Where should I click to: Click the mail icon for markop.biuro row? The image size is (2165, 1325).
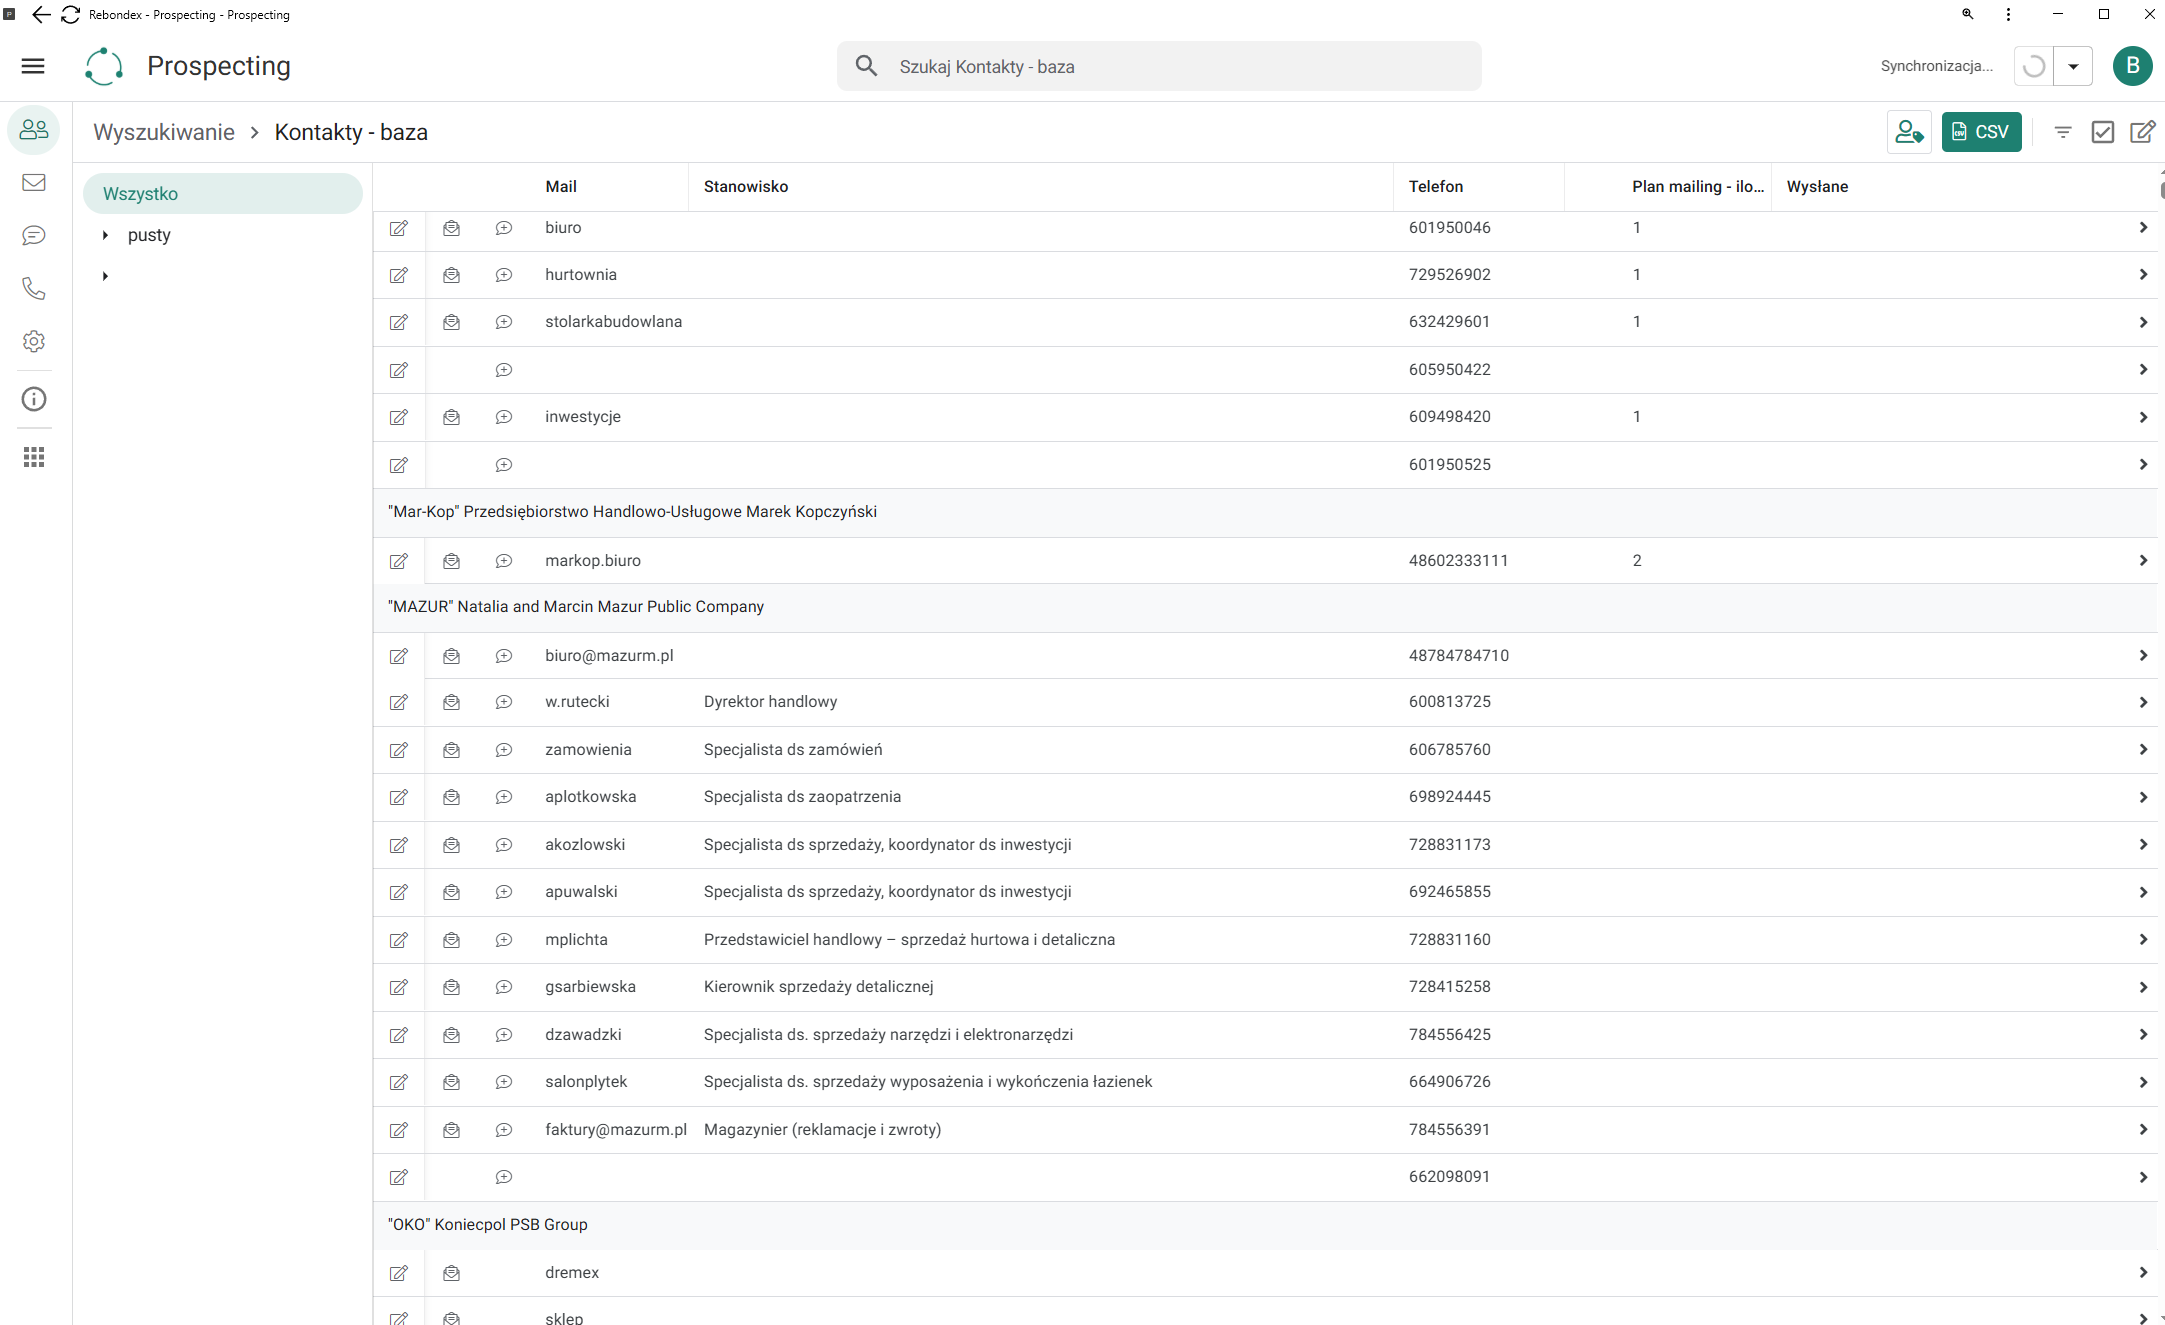[x=452, y=561]
